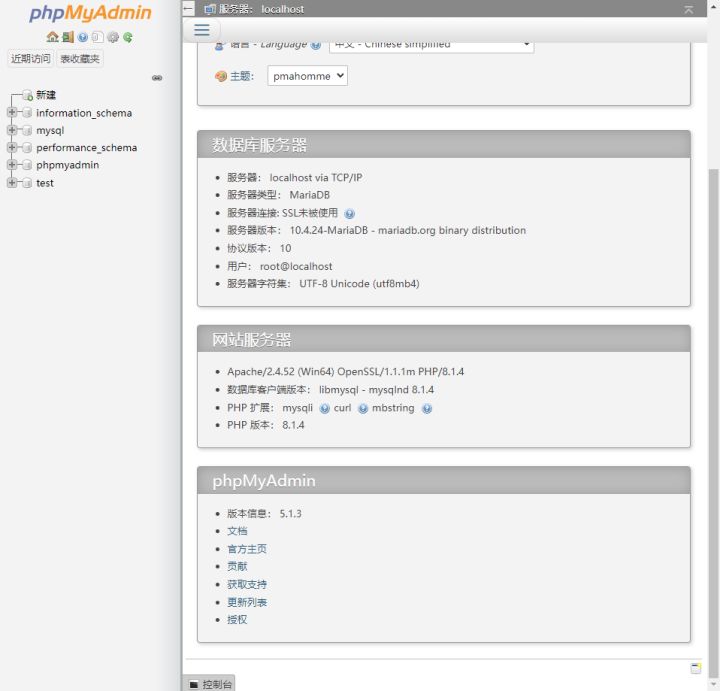This screenshot has height=691, width=720.
Task: Expand the phpmyadmin database node
Action: pyautogui.click(x=12, y=164)
